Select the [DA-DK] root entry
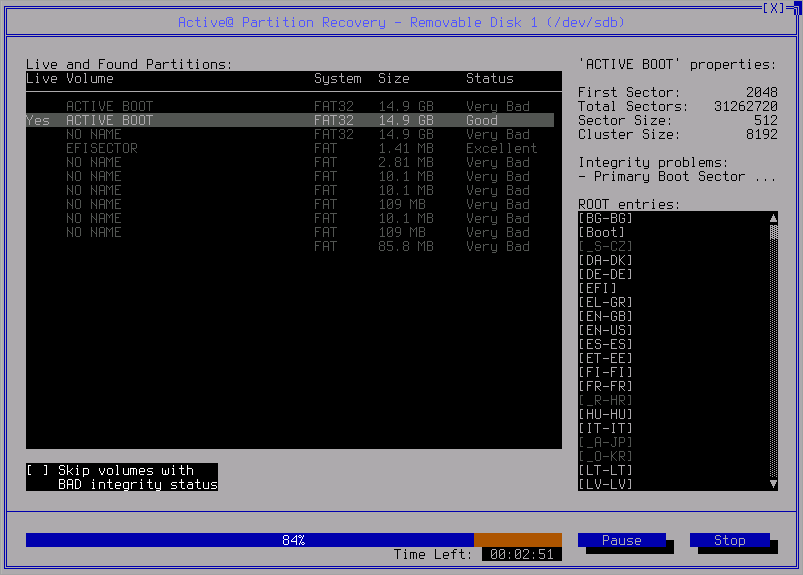 (605, 260)
